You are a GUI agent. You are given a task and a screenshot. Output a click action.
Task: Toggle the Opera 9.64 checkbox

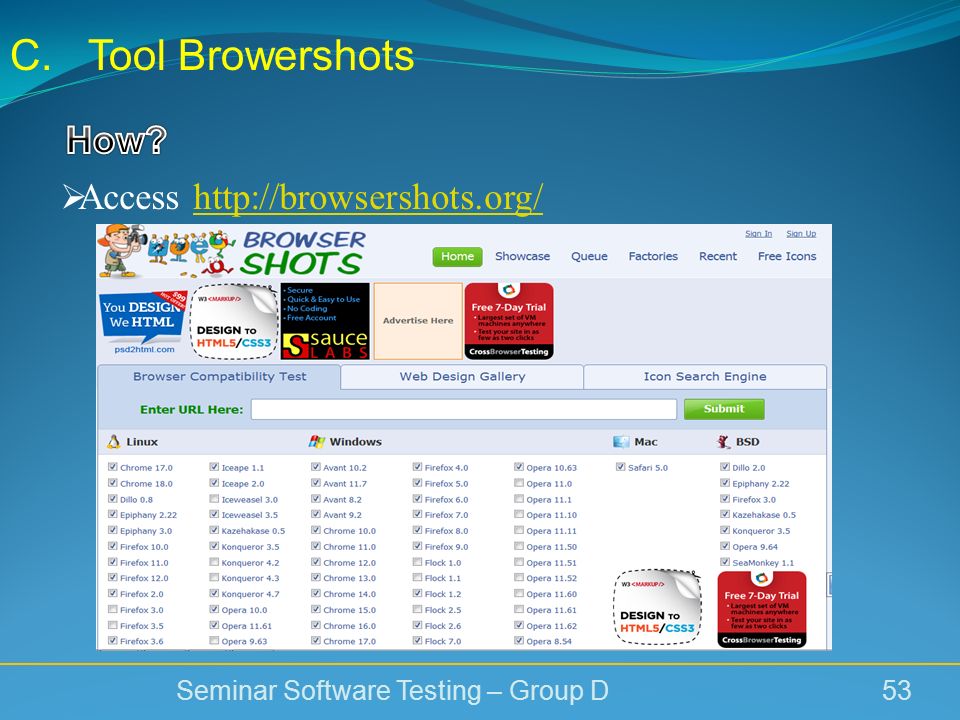coord(725,546)
